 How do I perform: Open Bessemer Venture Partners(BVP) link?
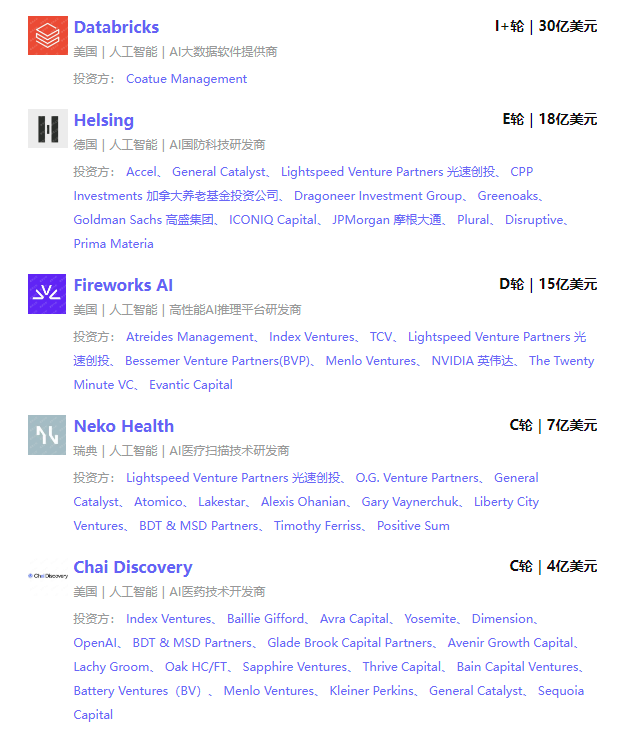(217, 361)
